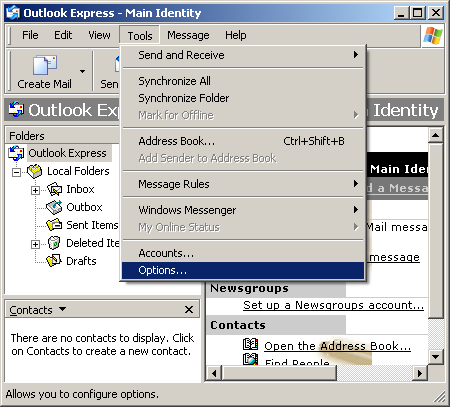Click the Outlook Express banner icon
Viewport: 450px width, 407px height.
[16, 109]
